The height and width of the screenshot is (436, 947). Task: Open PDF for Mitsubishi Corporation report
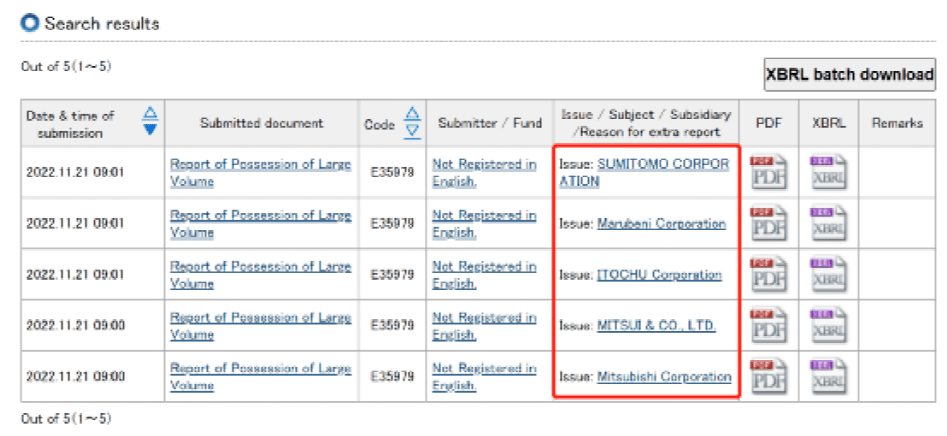[768, 377]
